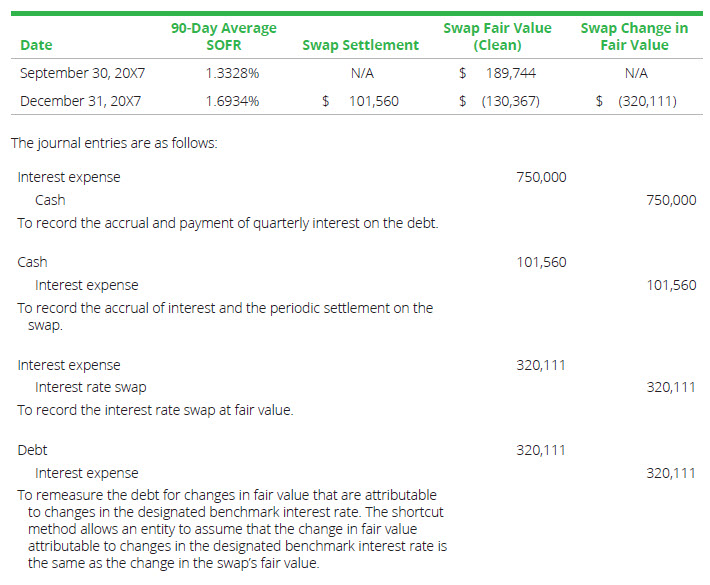Click the 320,111 debit amount beside Debt
The image size is (710, 585).
tap(541, 450)
